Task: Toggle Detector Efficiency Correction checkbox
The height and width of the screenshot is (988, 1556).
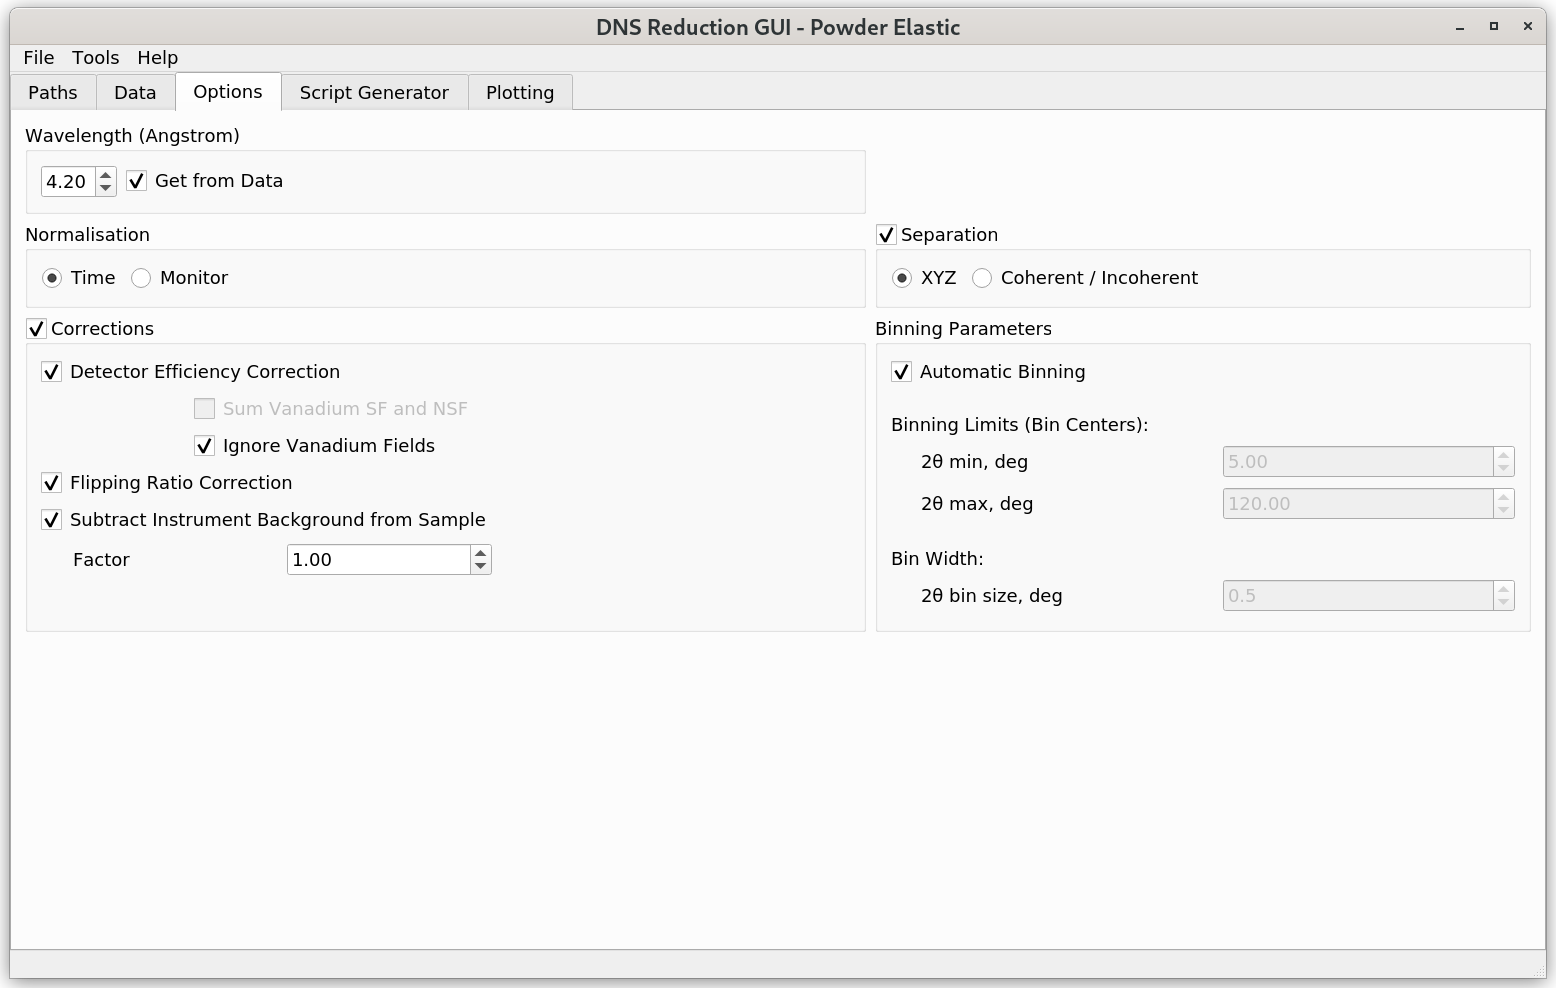Action: tap(51, 372)
